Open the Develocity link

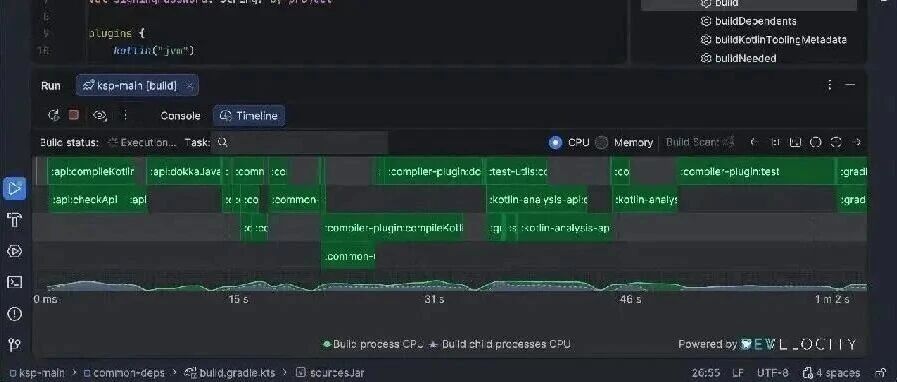pyautogui.click(x=799, y=344)
